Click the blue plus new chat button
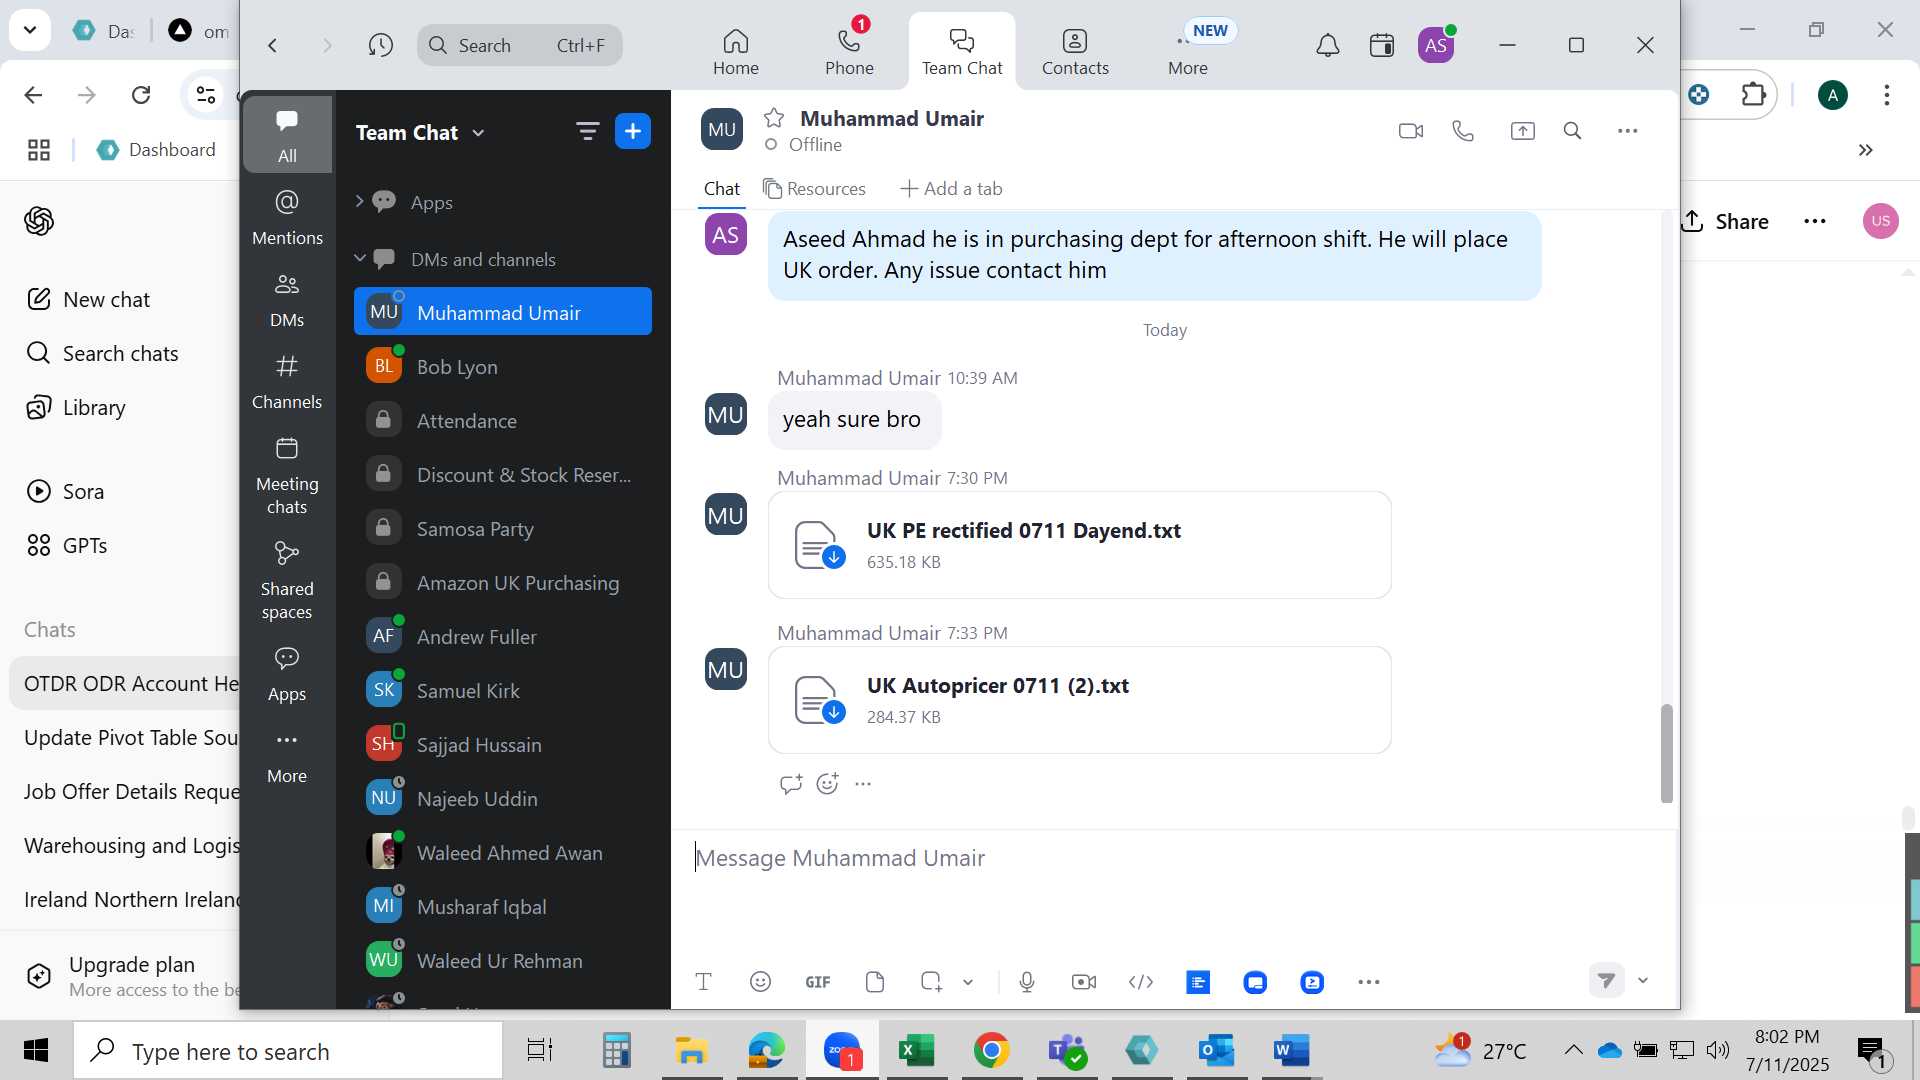Screen dimensions: 1920x1080 [633, 131]
